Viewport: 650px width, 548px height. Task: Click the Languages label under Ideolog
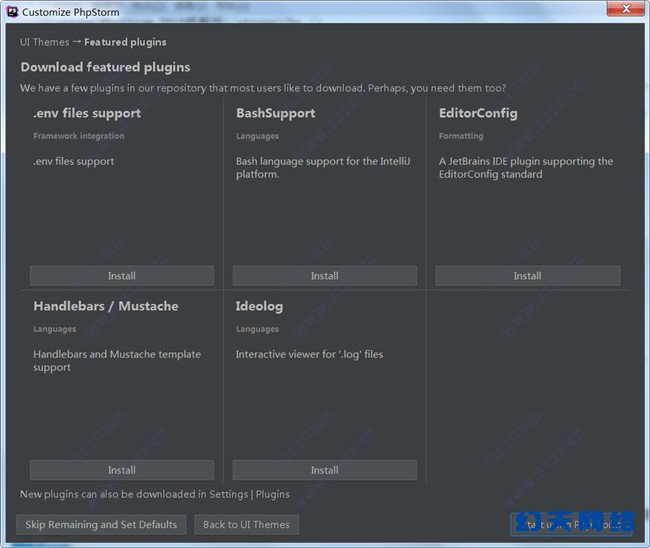click(257, 329)
